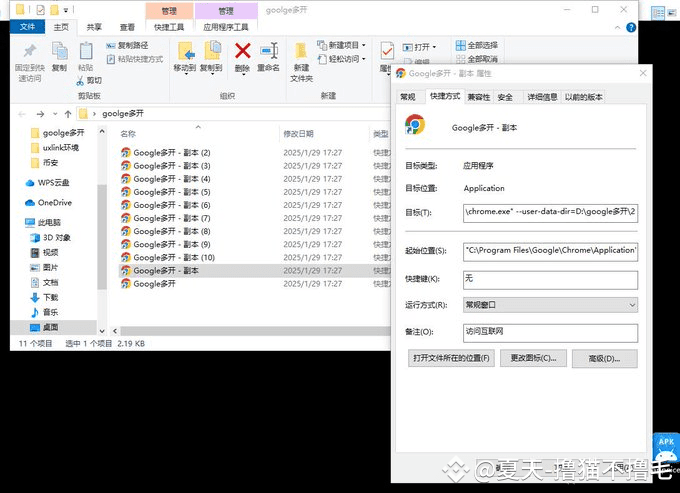Open 视频 folder in navigation pane
This screenshot has height=493, width=680.
(44, 252)
